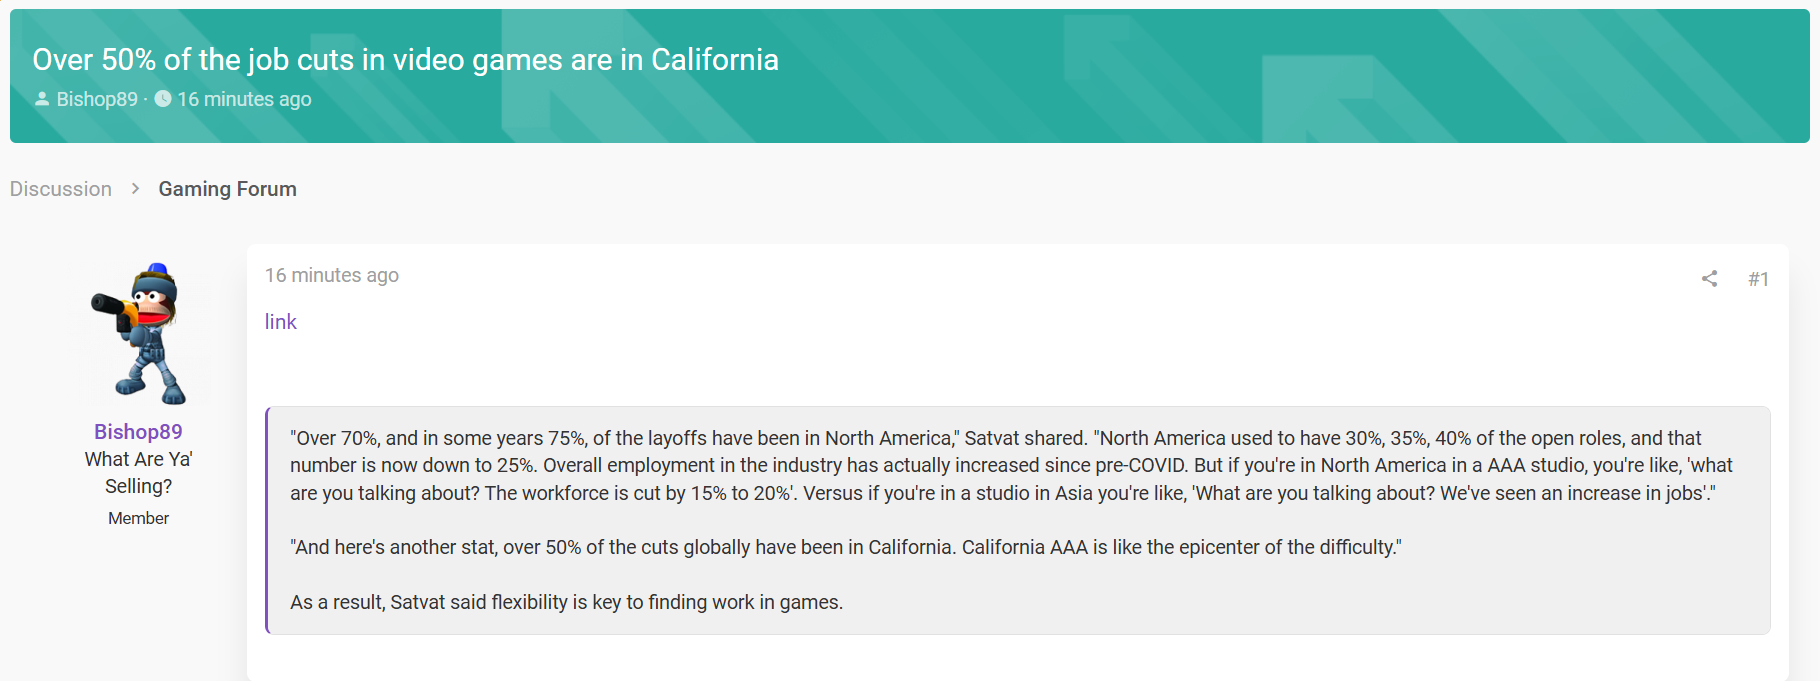Open Bishop89's monkey avatar image
Viewport: 1820px width, 681px height.
(138, 333)
